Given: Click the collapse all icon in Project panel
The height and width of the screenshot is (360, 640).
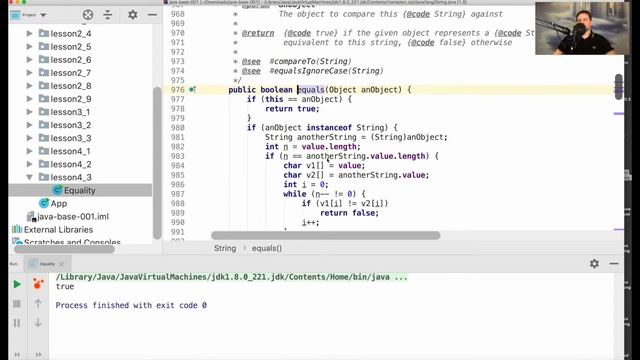Looking at the screenshot, I should point(107,15).
